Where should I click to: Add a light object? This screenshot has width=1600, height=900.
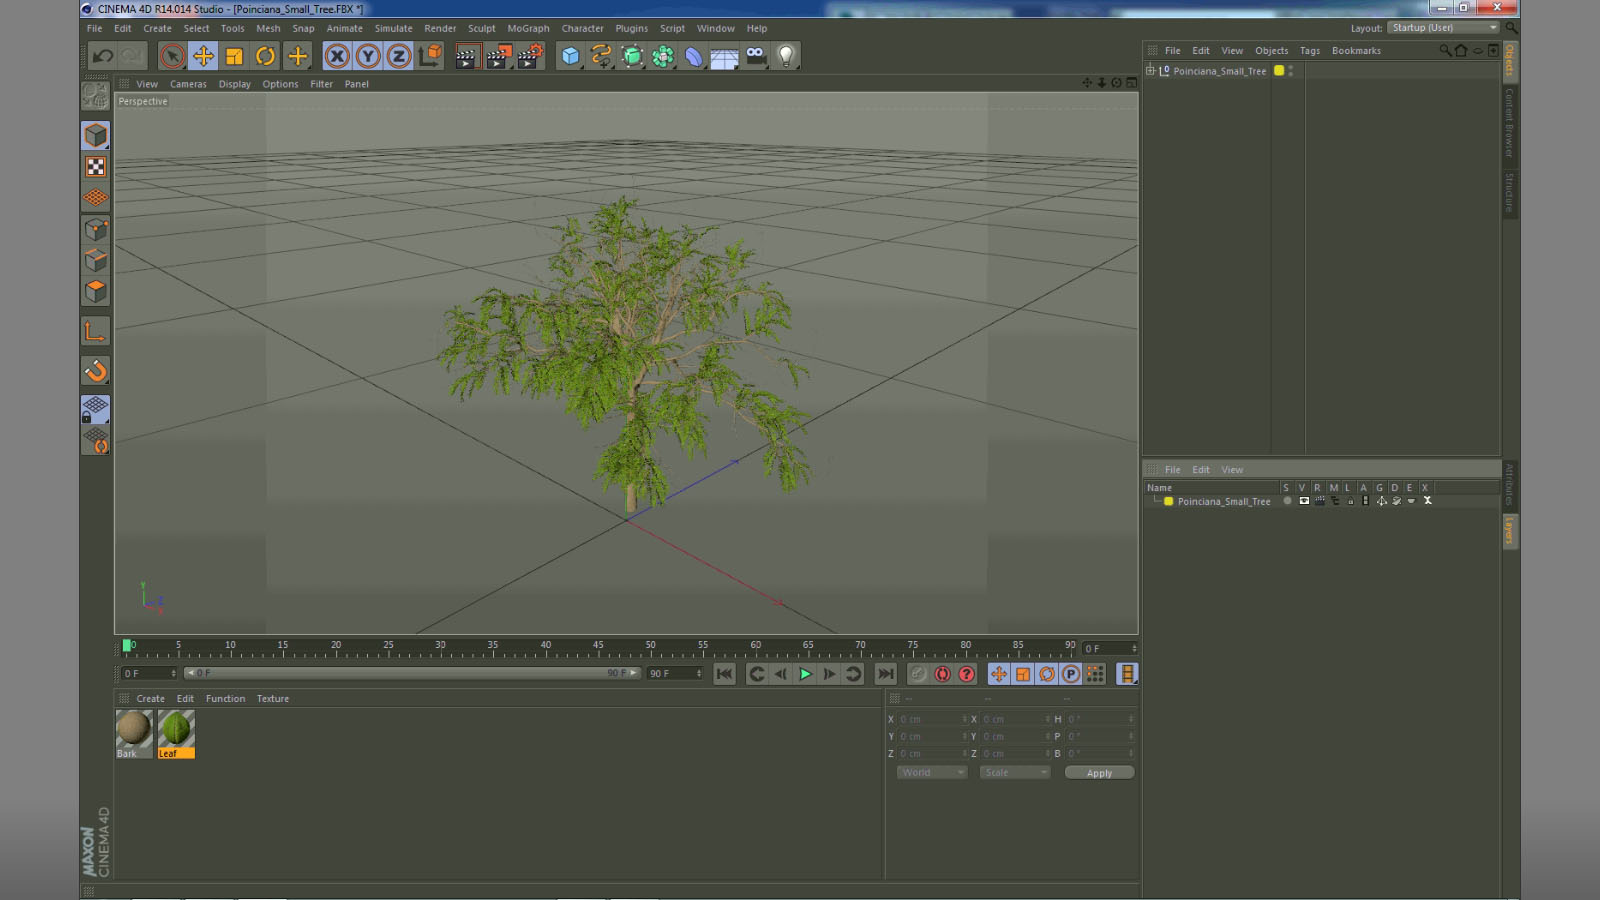787,56
